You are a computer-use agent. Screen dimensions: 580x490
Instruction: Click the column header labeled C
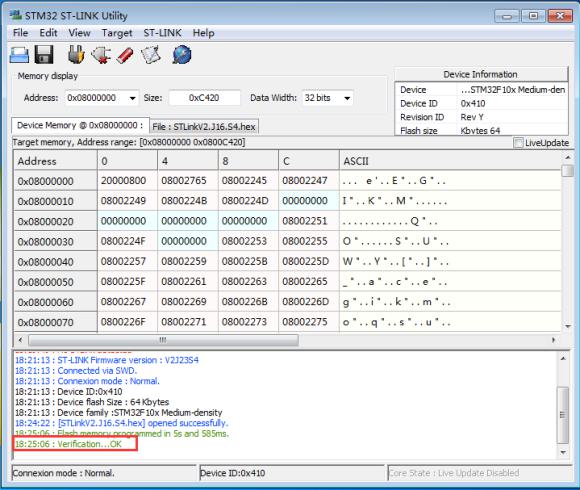click(x=309, y=161)
